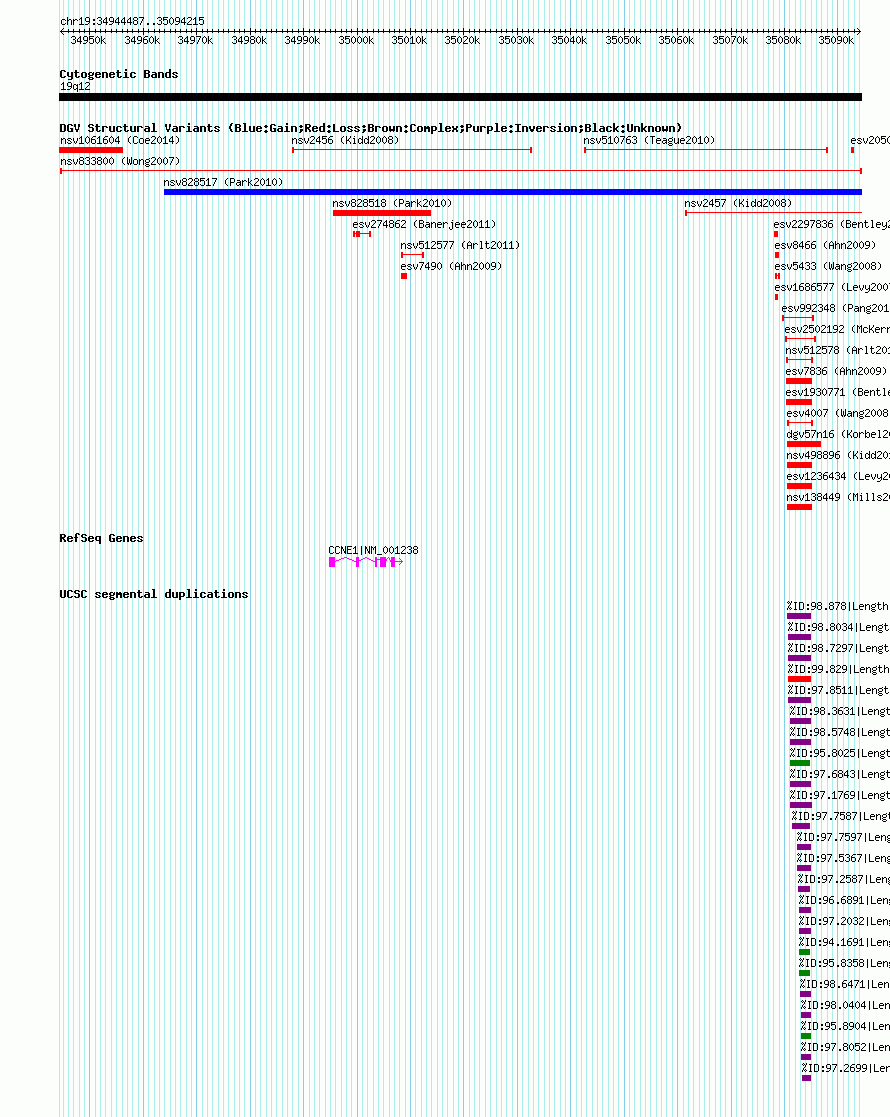Click the %ID:95.8025 duplication label

tap(839, 753)
